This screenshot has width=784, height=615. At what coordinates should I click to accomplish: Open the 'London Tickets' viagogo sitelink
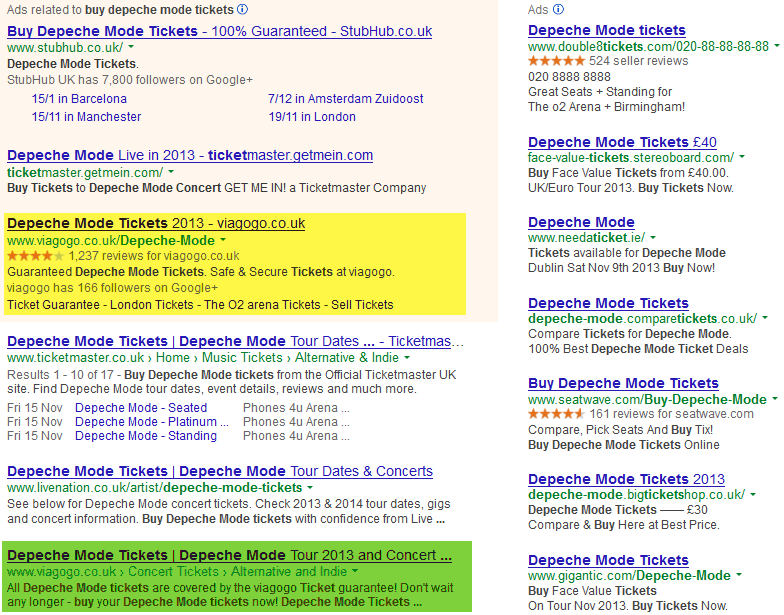(x=152, y=304)
